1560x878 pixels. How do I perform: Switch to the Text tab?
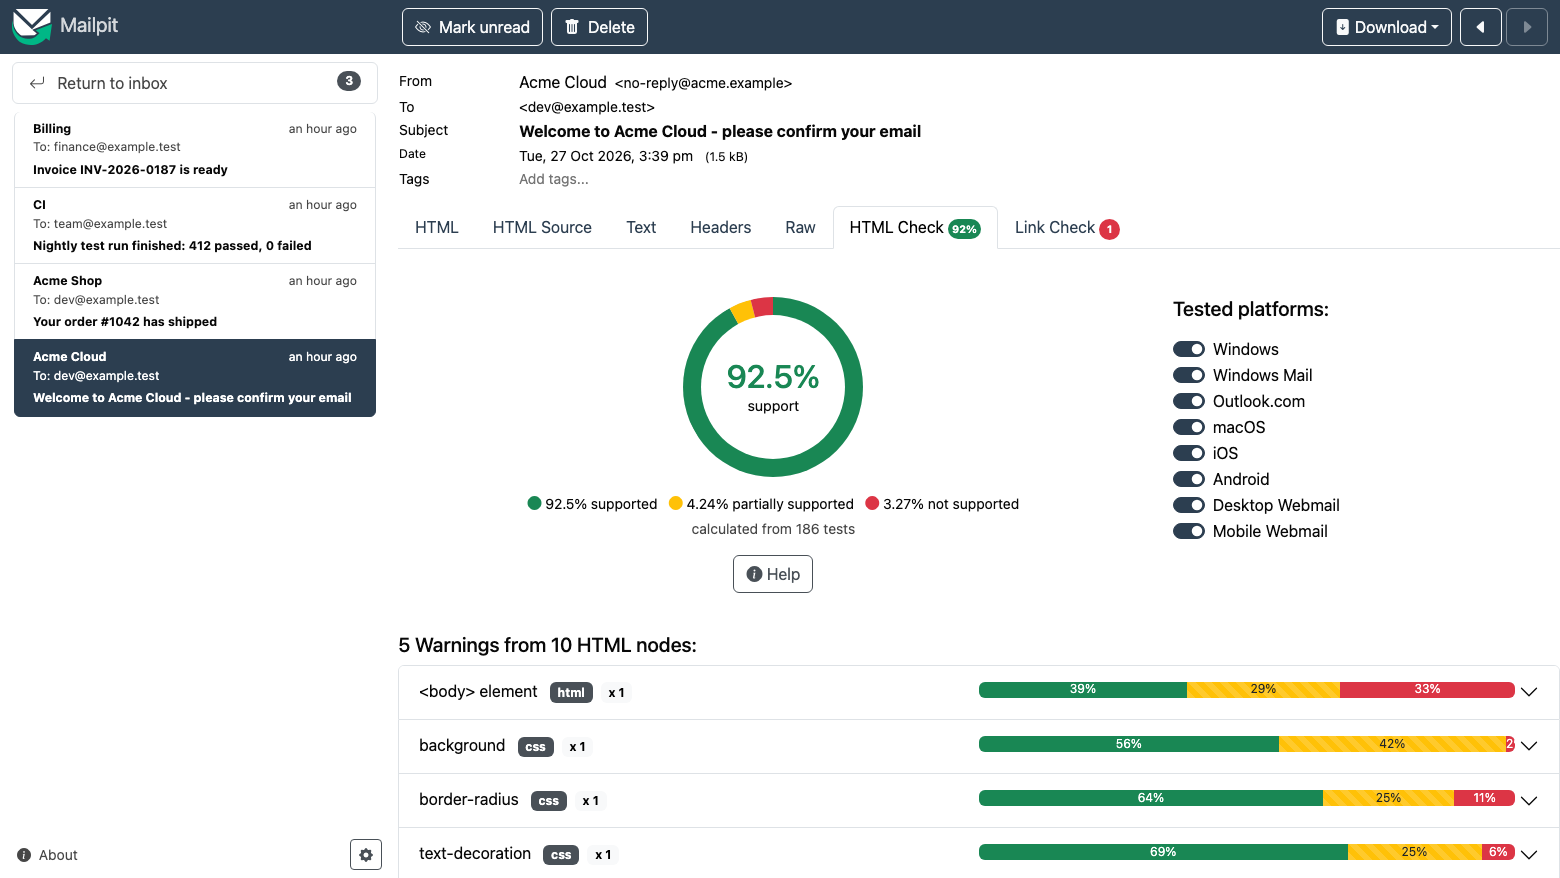(x=641, y=227)
